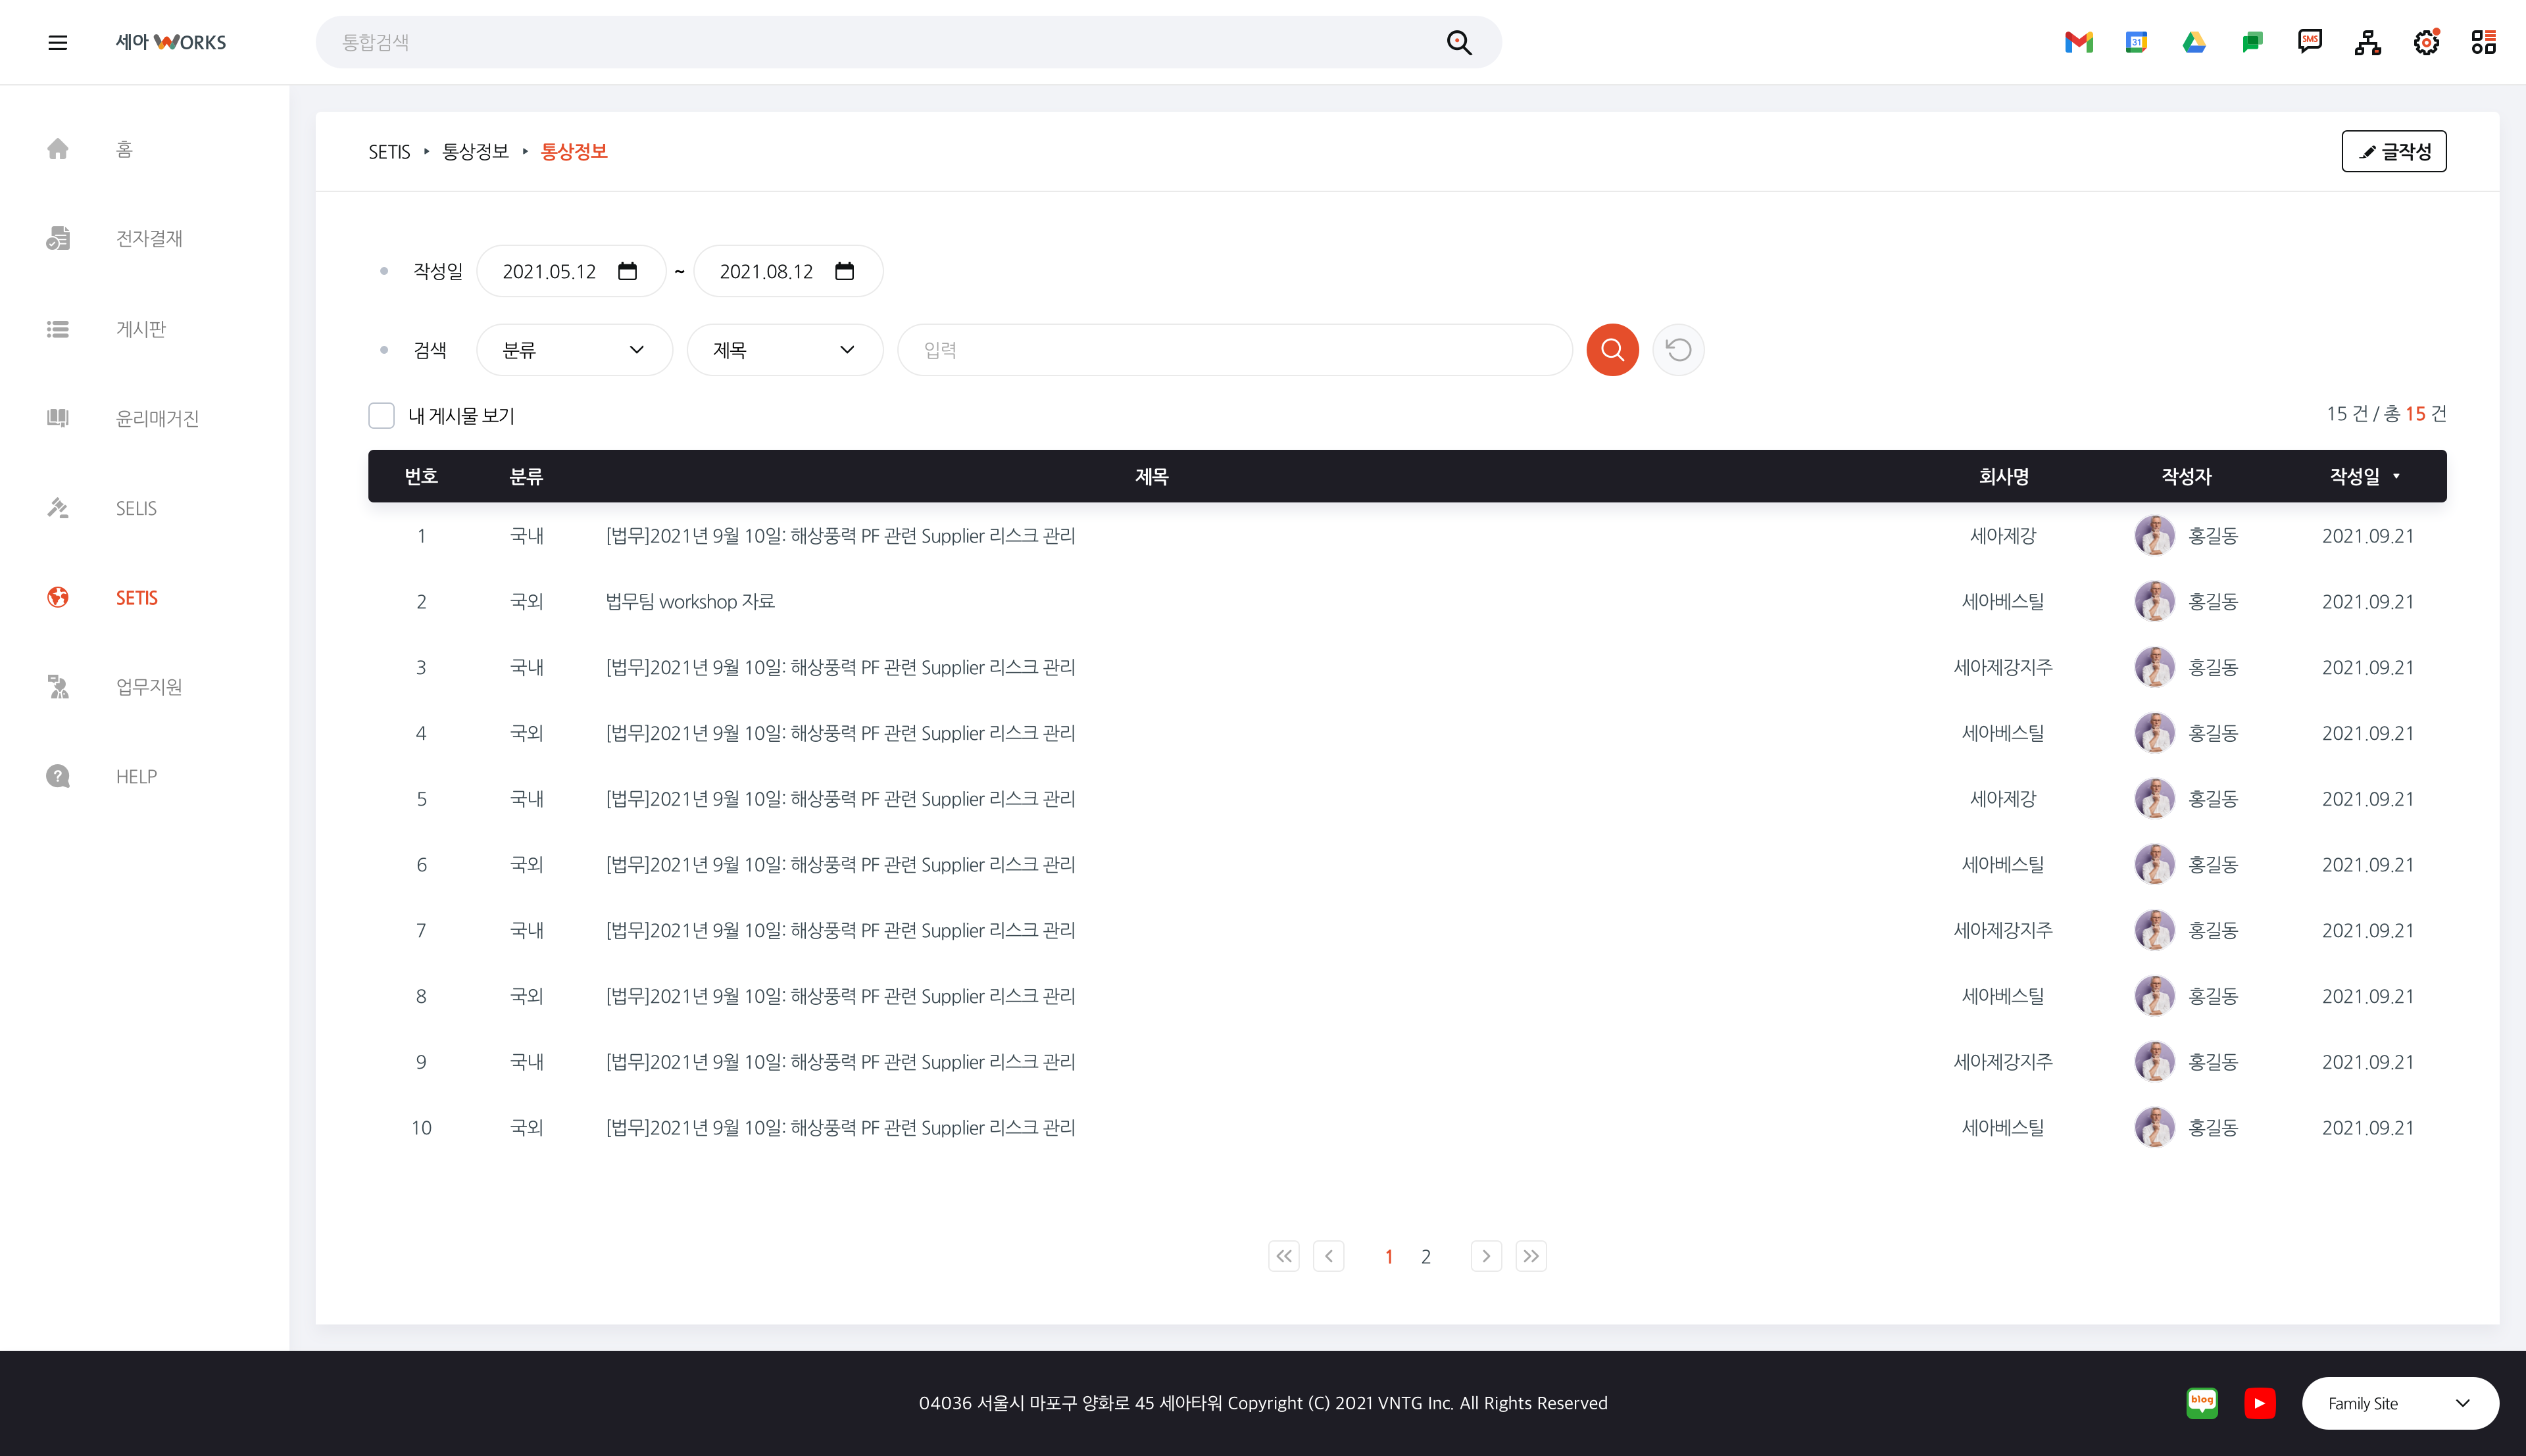Open the Google Calendar icon
2526x1456 pixels.
[2136, 42]
